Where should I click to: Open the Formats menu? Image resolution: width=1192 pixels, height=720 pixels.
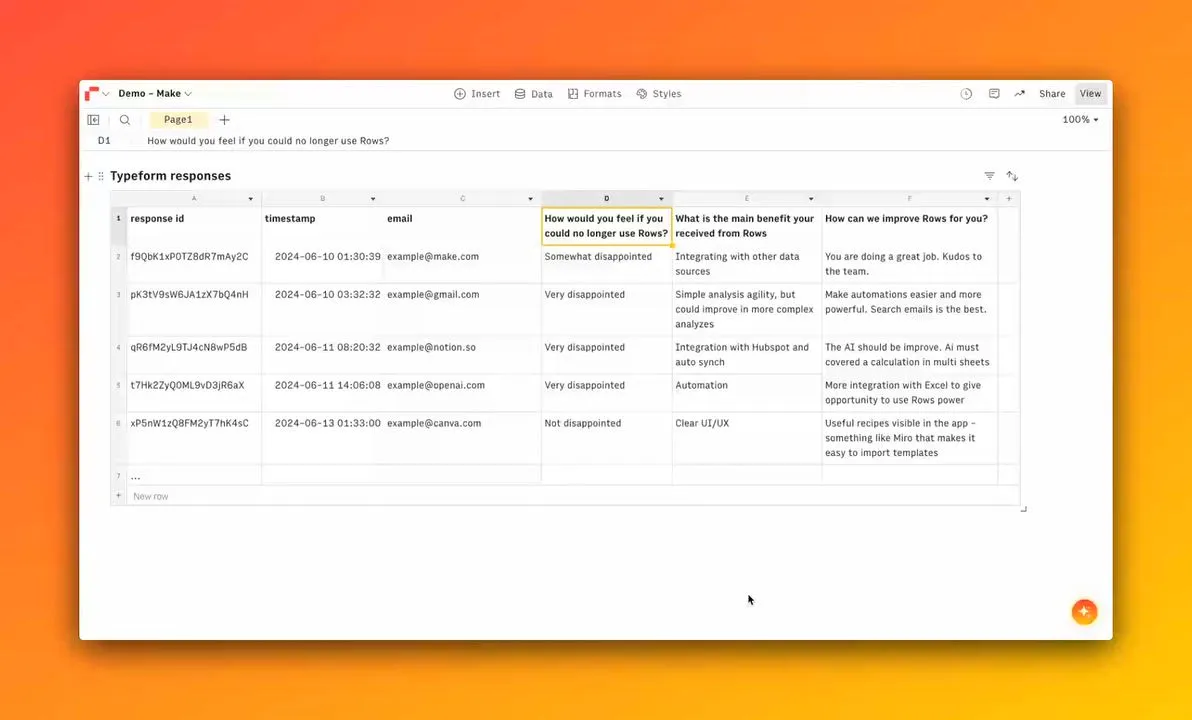click(x=594, y=94)
